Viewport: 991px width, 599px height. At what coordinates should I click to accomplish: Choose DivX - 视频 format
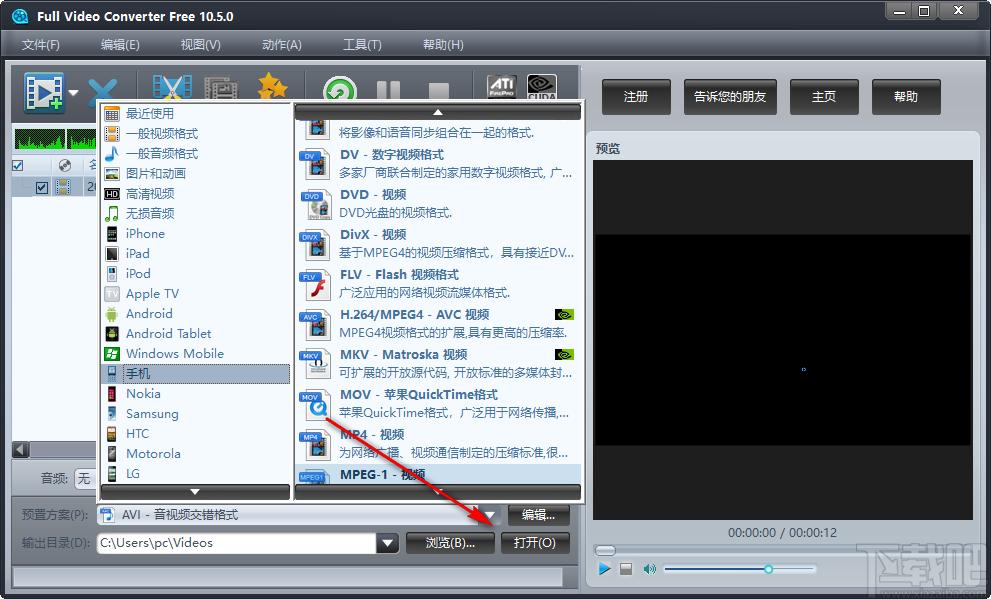click(438, 244)
